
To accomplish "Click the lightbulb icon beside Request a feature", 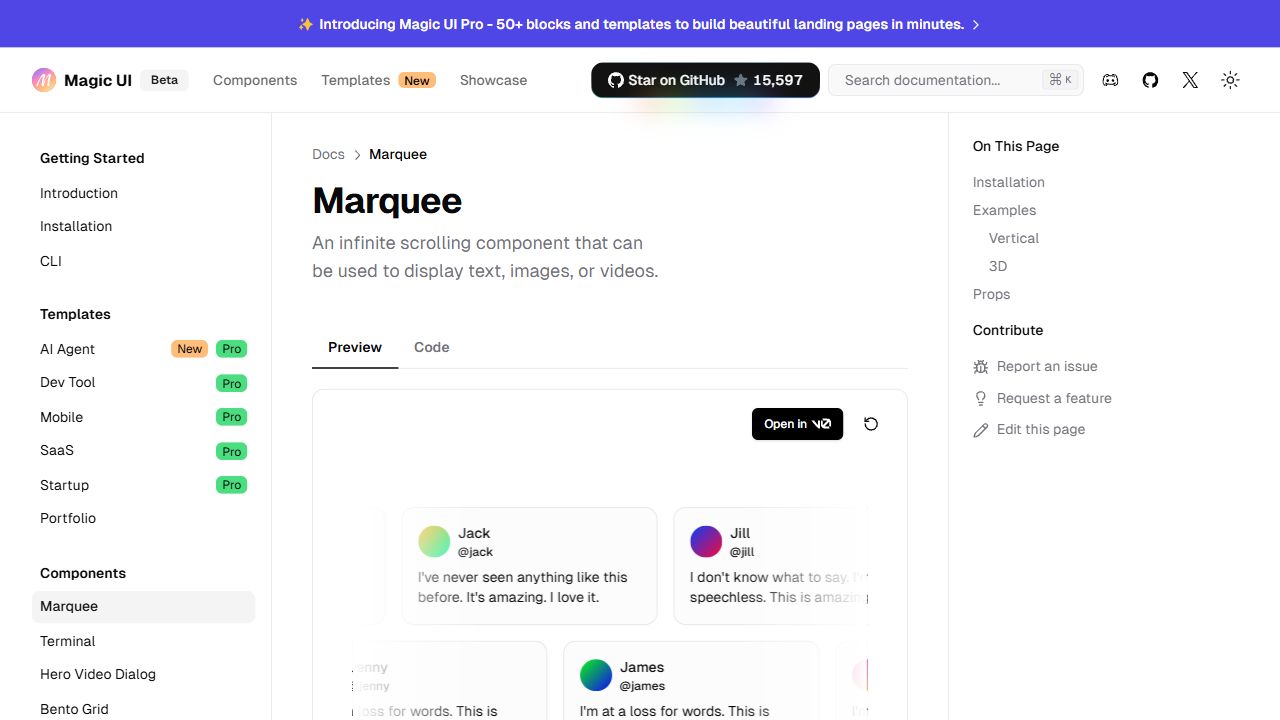I will (981, 398).
